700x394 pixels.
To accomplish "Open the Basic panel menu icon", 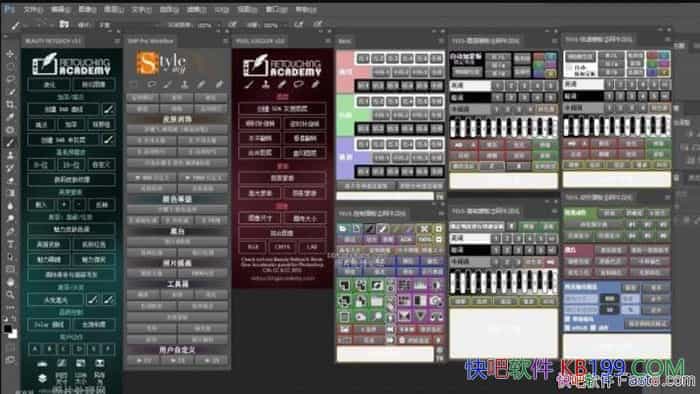I will pos(441,41).
